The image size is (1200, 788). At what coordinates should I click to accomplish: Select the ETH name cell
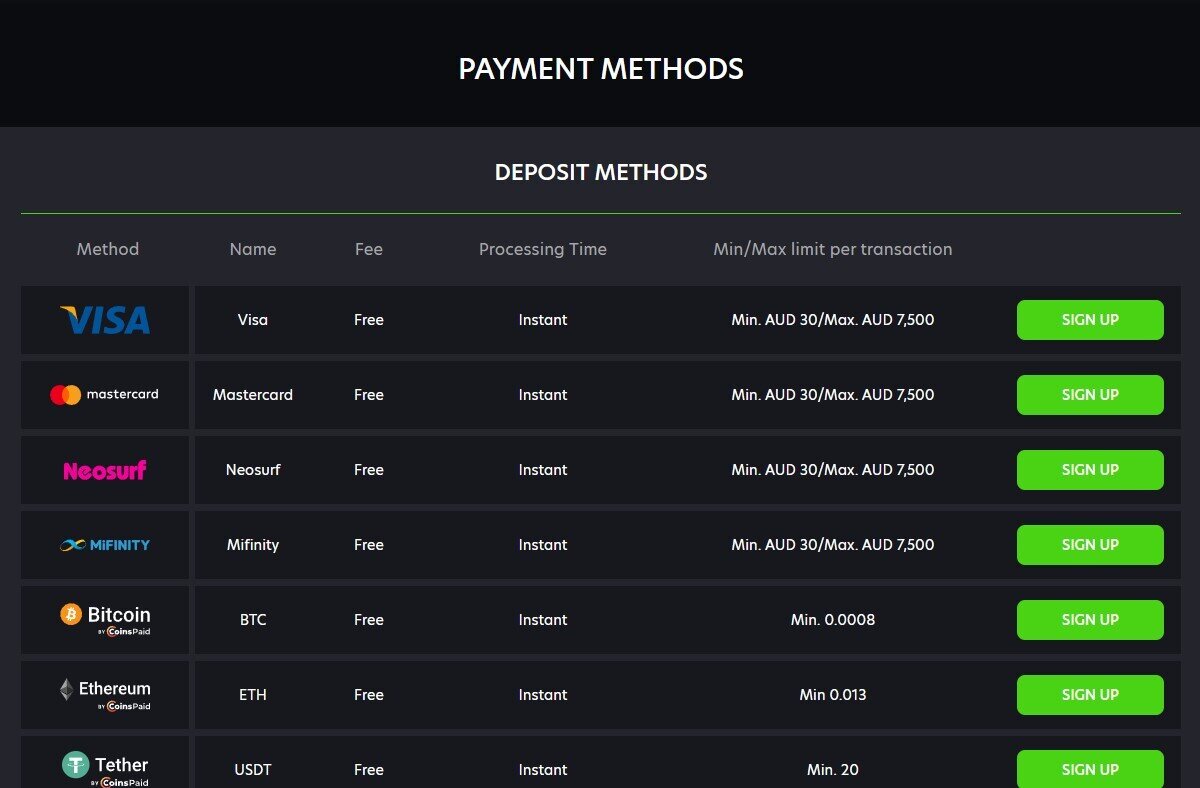(253, 695)
